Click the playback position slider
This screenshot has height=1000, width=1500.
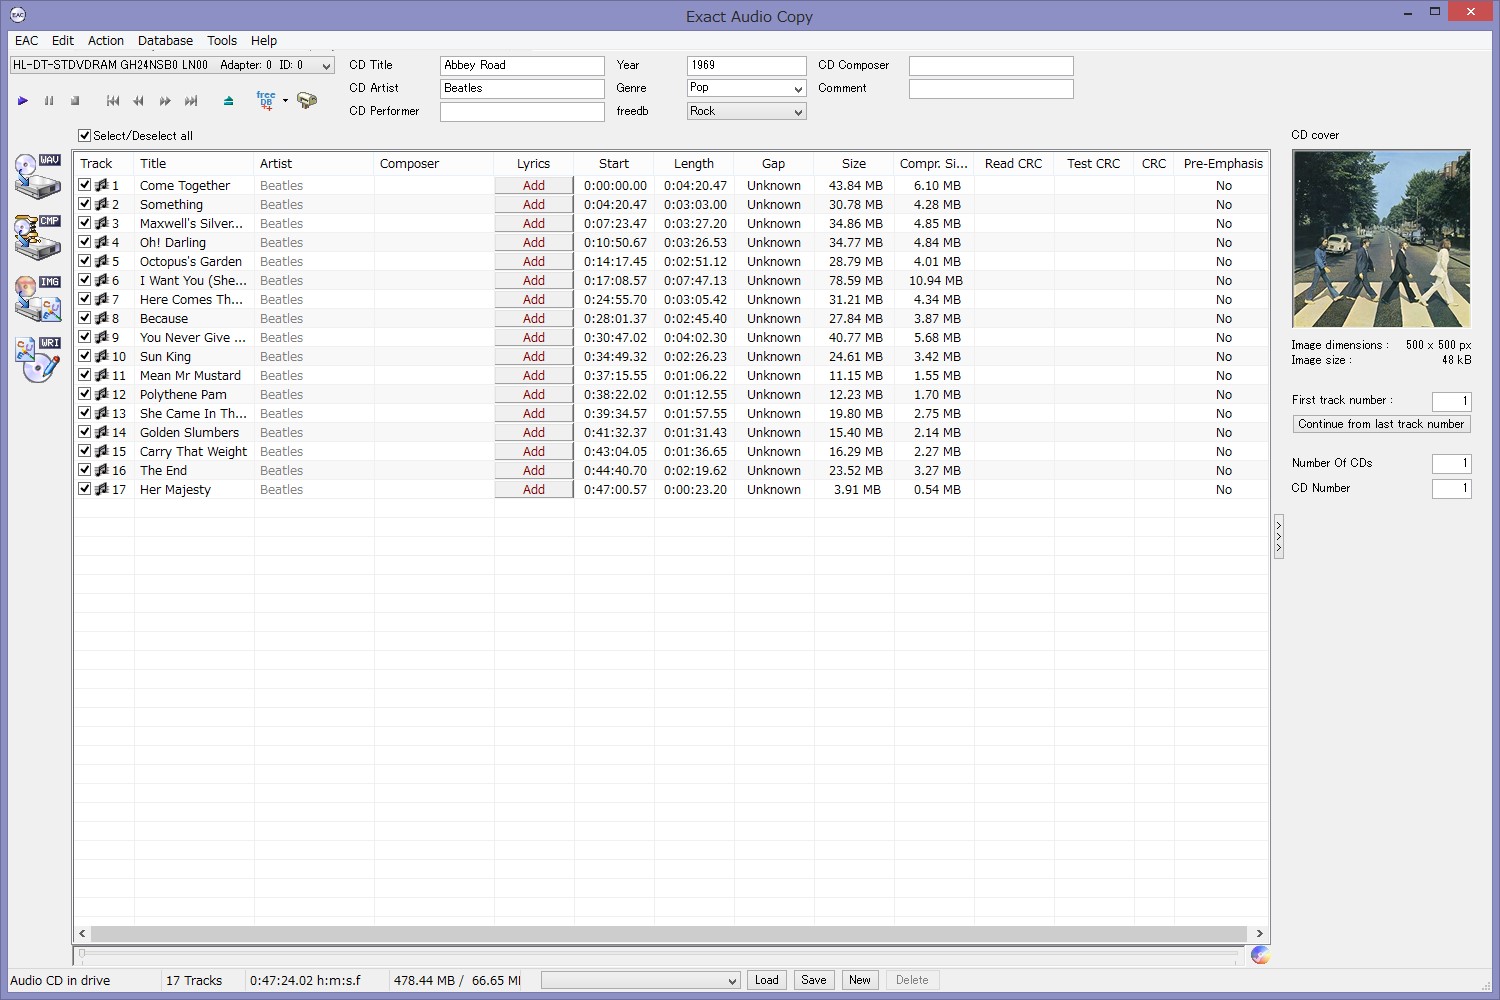(657, 955)
